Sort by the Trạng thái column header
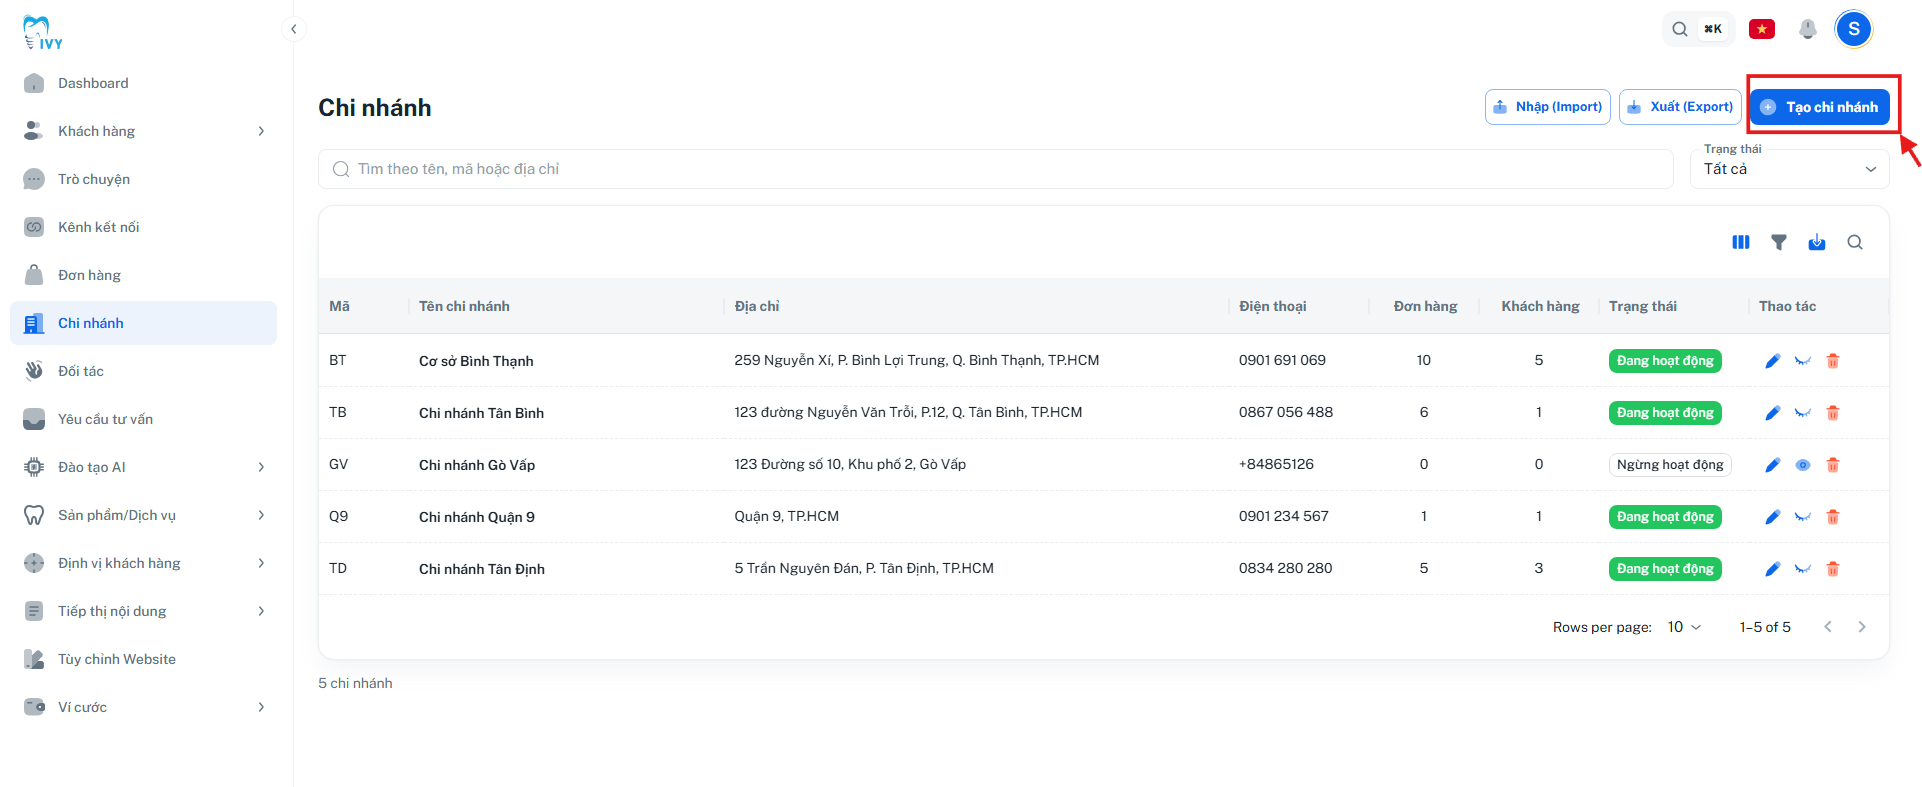The image size is (1922, 787). pyautogui.click(x=1643, y=306)
